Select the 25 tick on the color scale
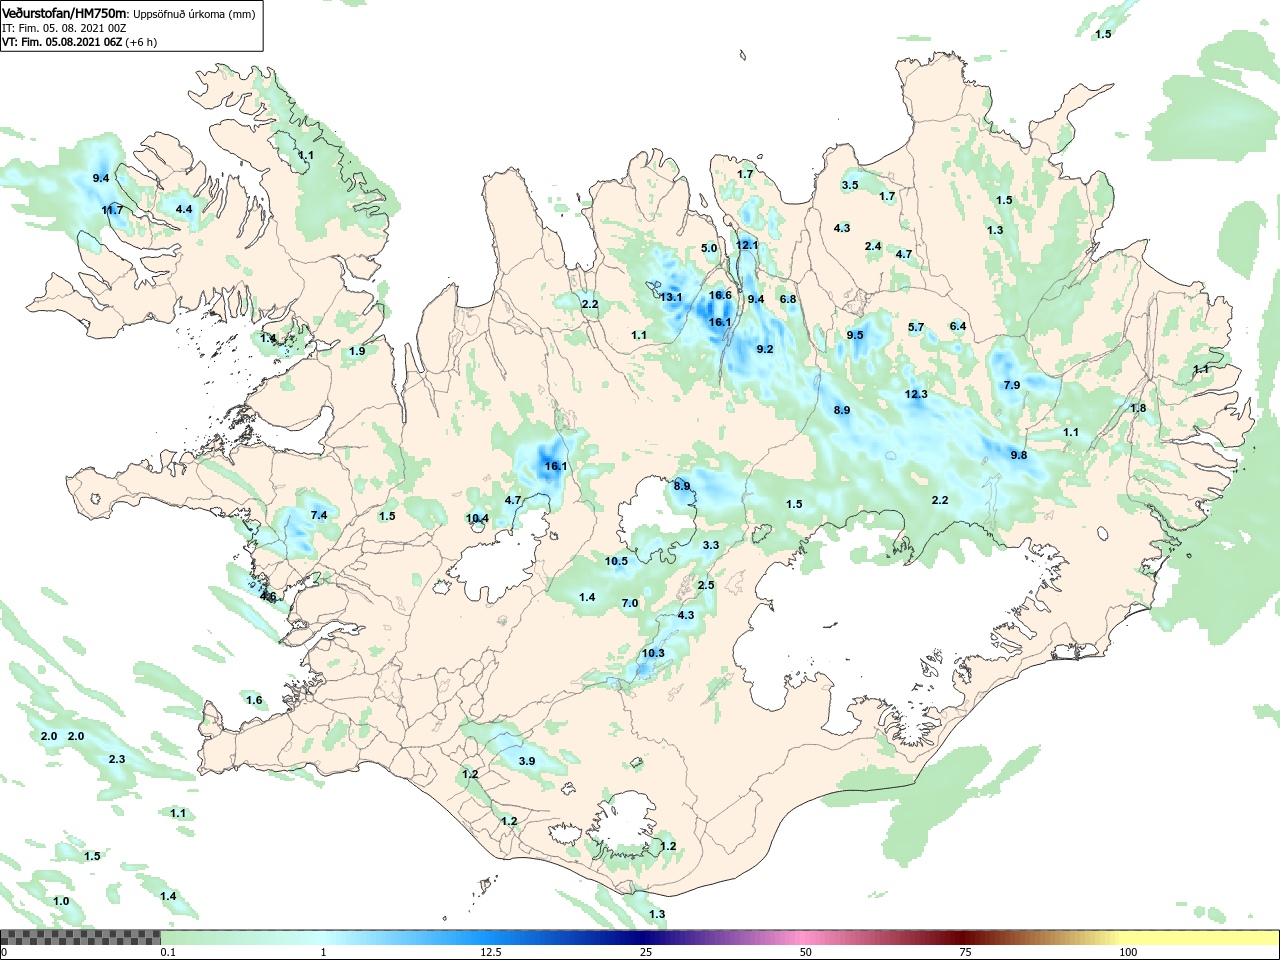The width and height of the screenshot is (1280, 960). (645, 952)
